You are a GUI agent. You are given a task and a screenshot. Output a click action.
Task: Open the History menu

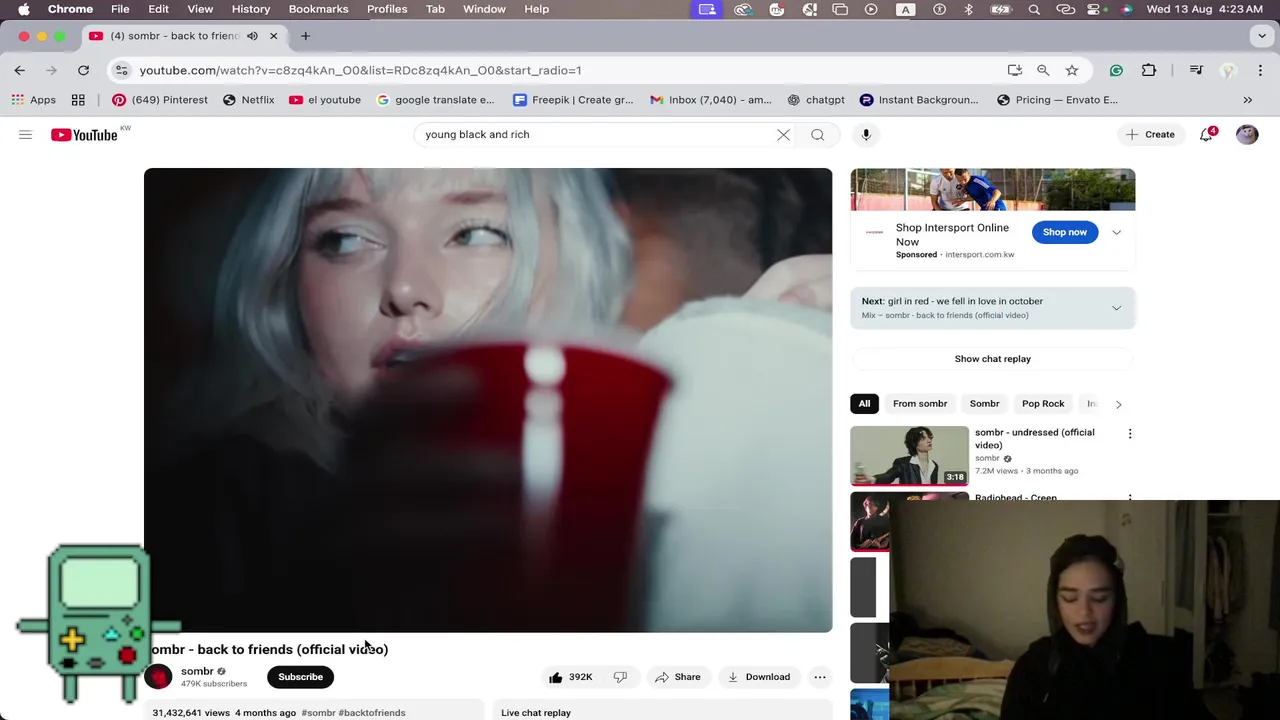click(x=251, y=9)
